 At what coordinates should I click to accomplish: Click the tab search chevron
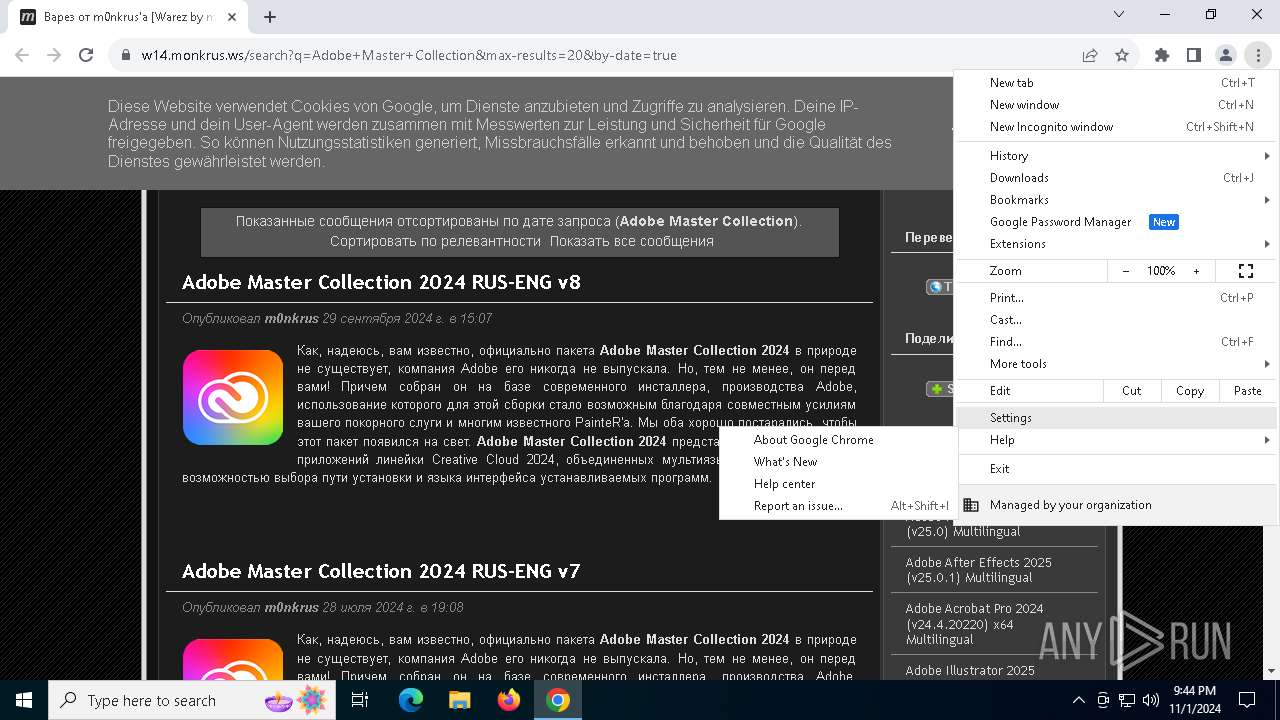1119,14
